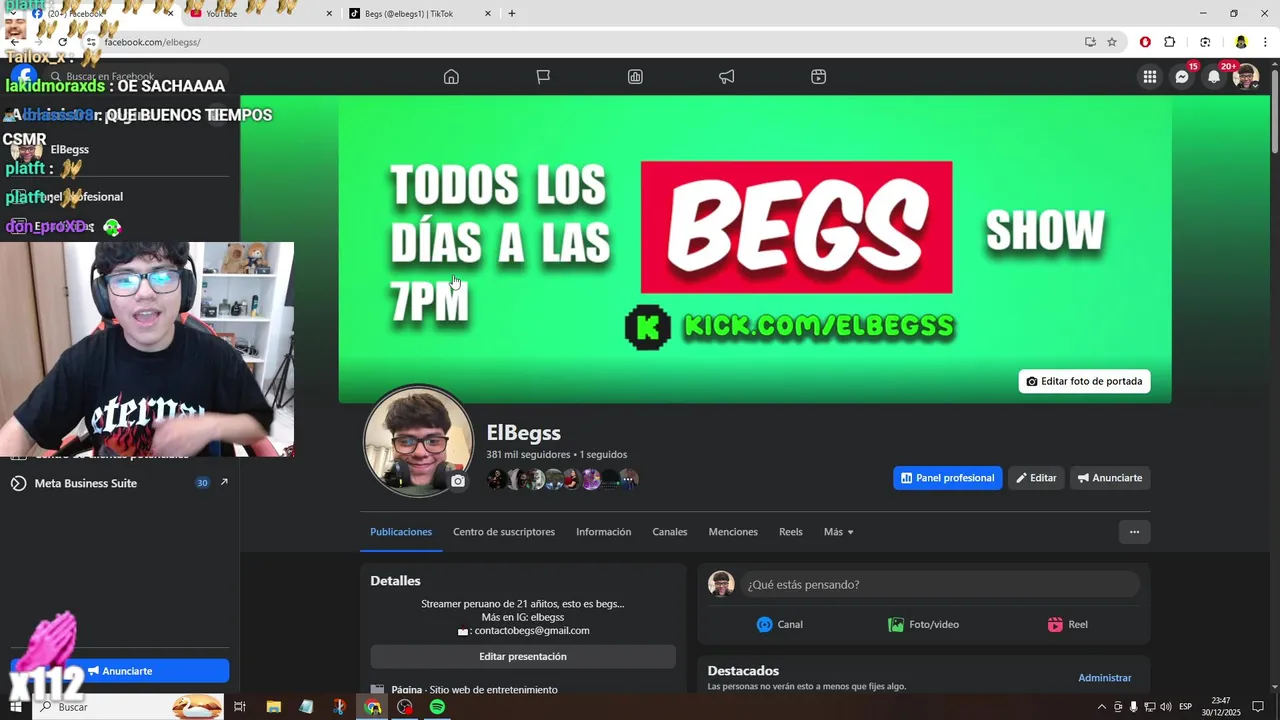Image resolution: width=1280 pixels, height=720 pixels.
Task: Open the account avatar menu
Action: tap(1246, 77)
